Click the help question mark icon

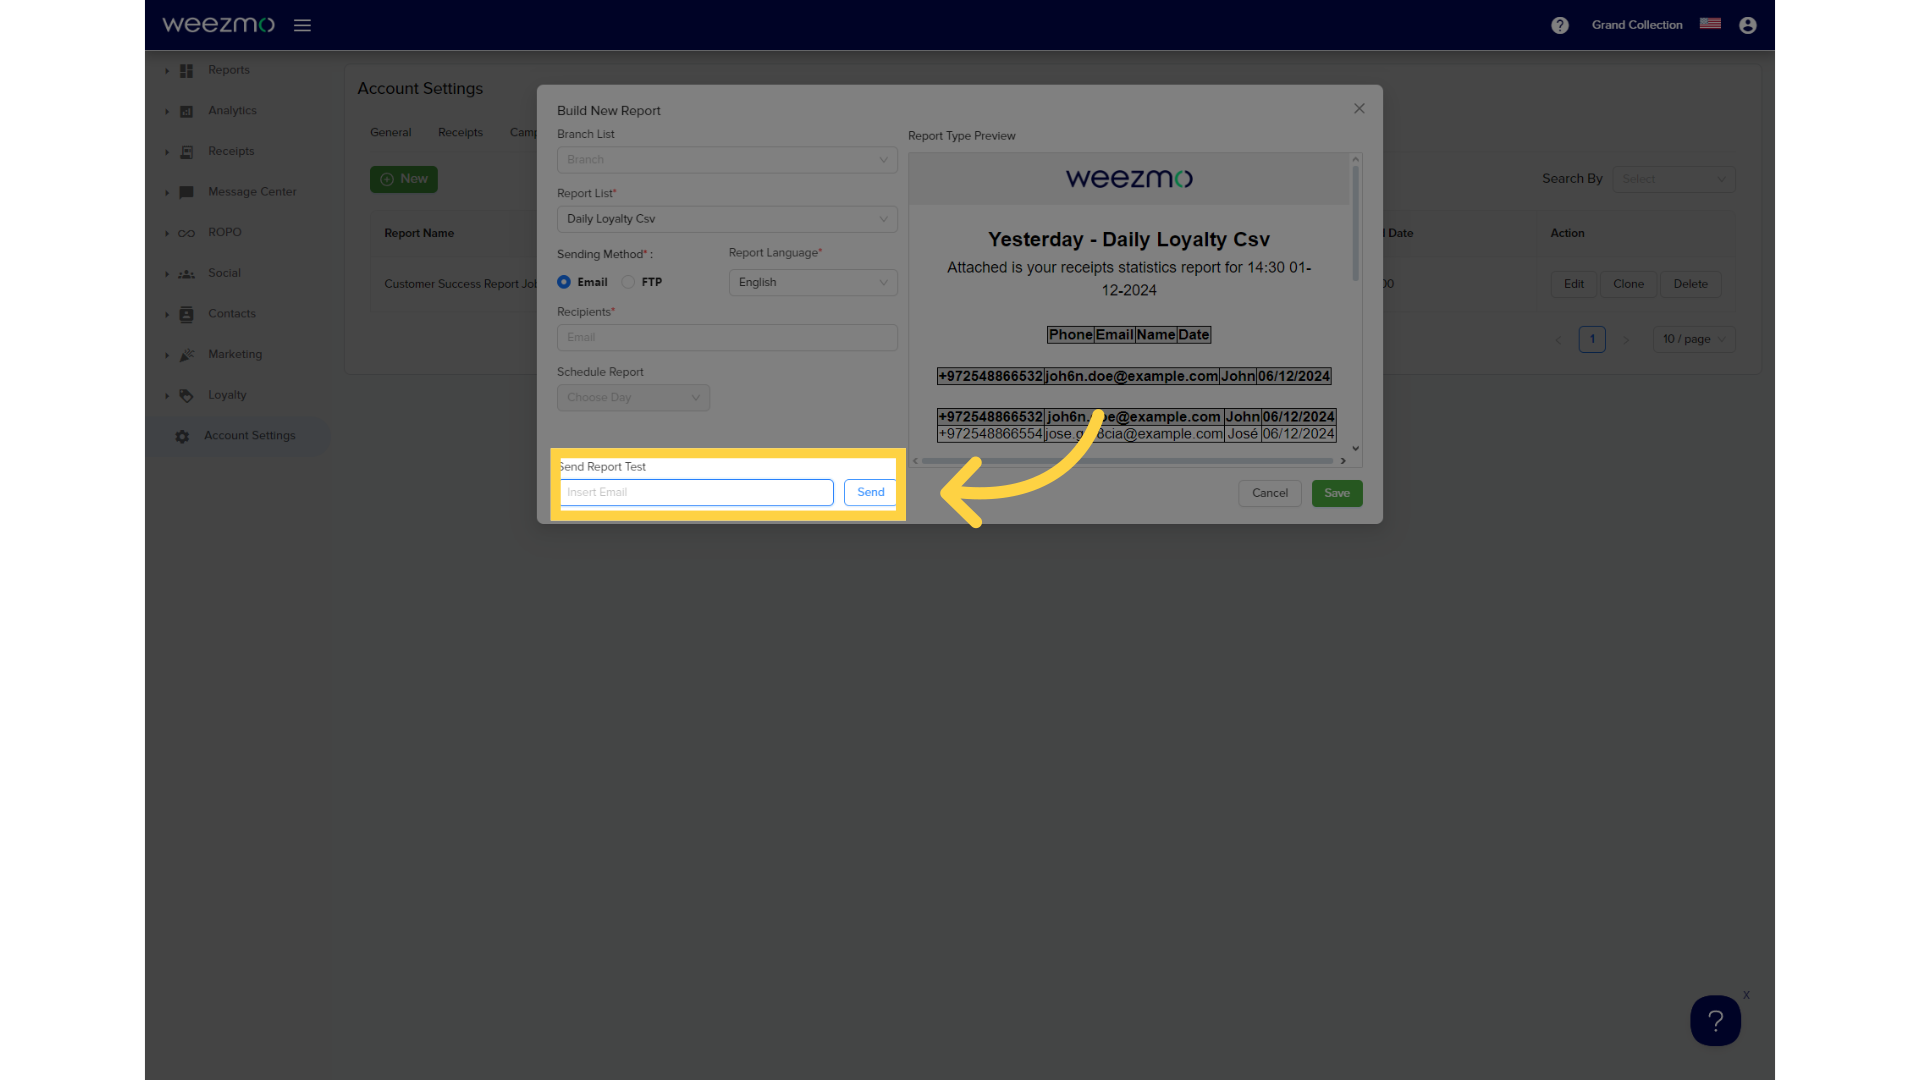point(1559,24)
